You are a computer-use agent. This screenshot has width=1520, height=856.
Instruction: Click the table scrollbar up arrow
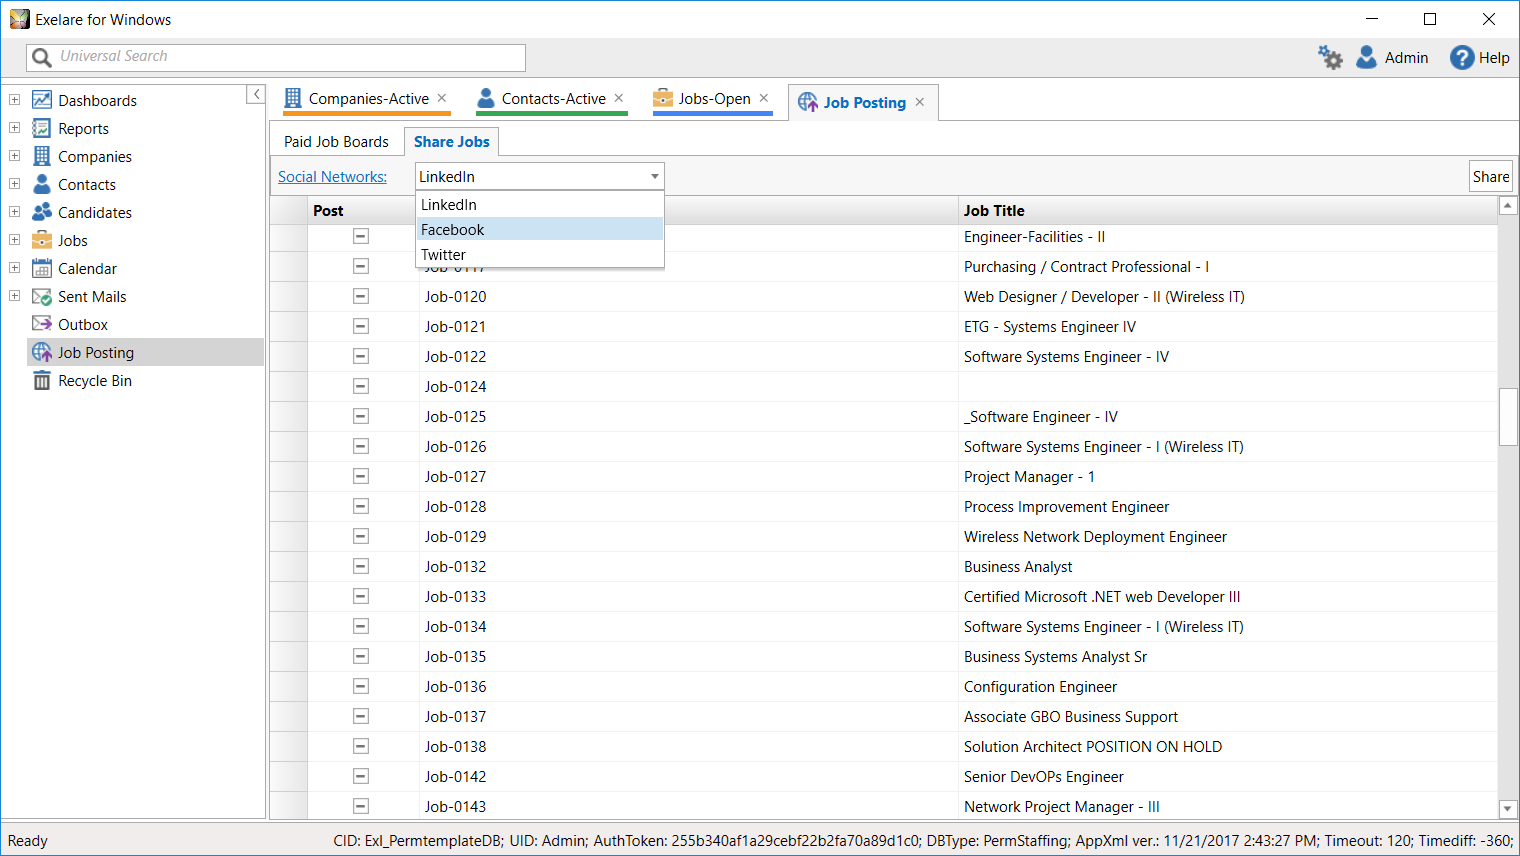(x=1508, y=205)
